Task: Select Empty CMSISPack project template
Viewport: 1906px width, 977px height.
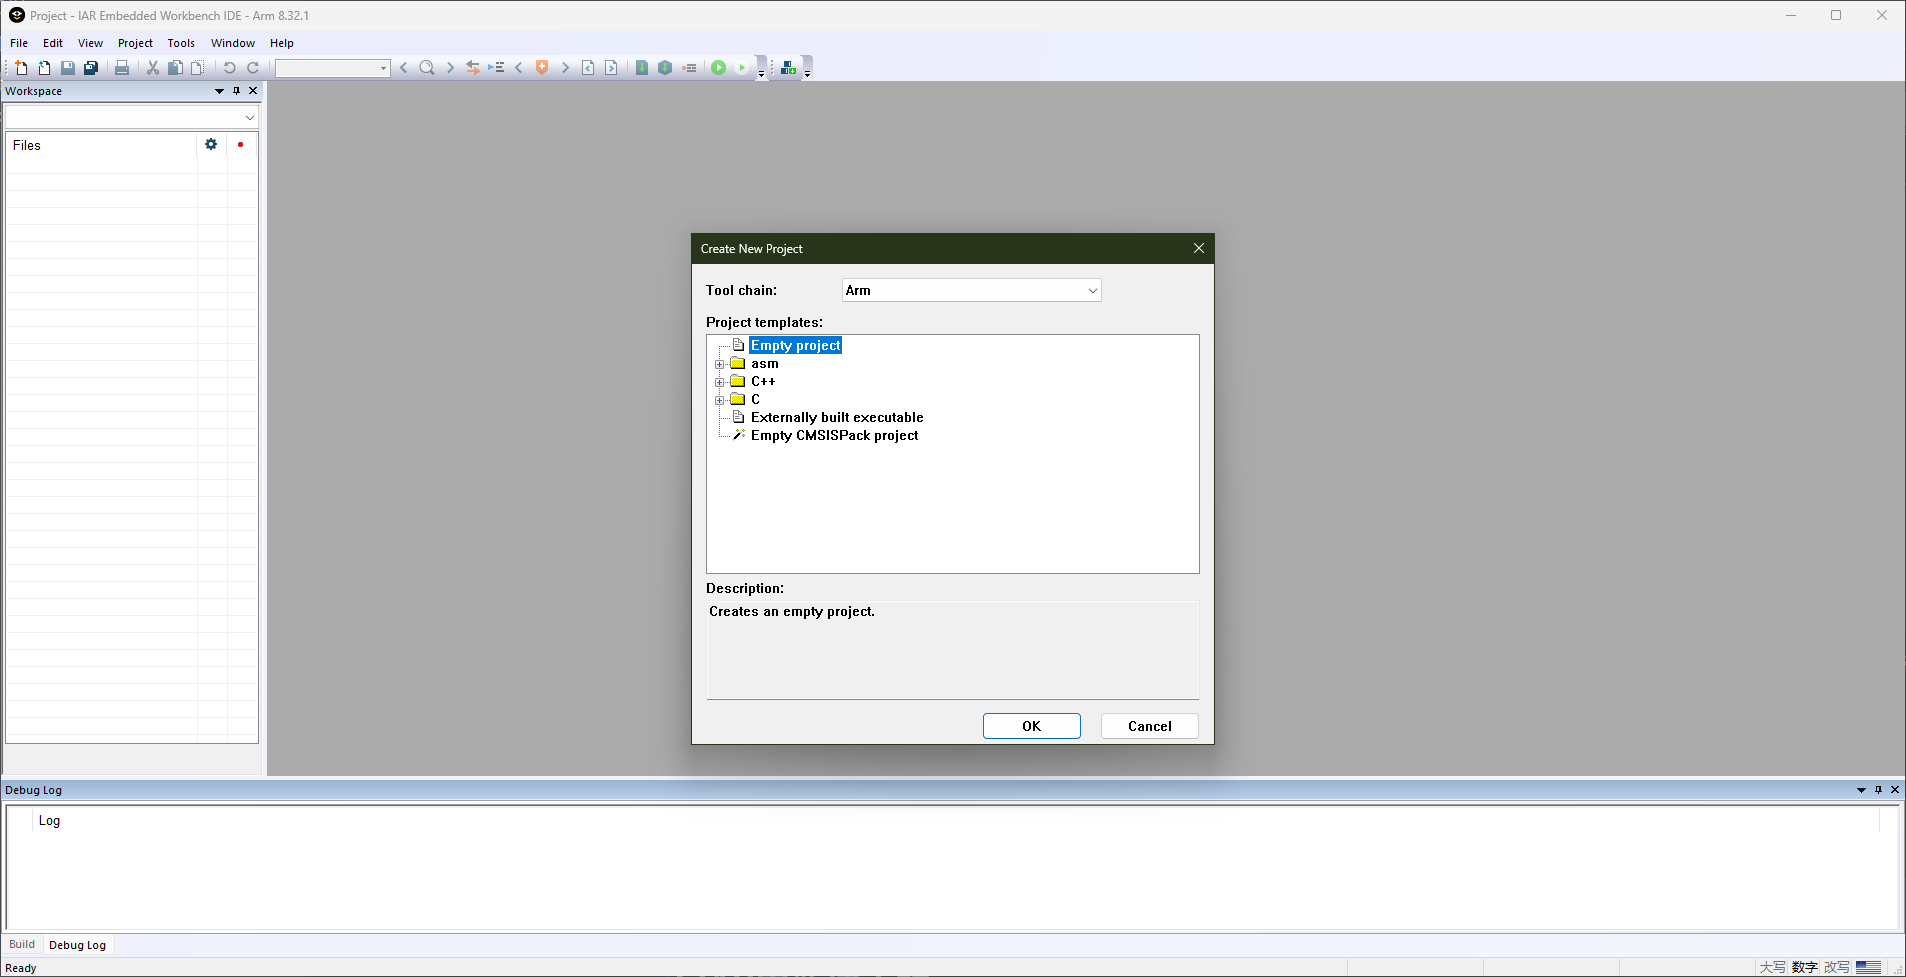Action: coord(834,436)
